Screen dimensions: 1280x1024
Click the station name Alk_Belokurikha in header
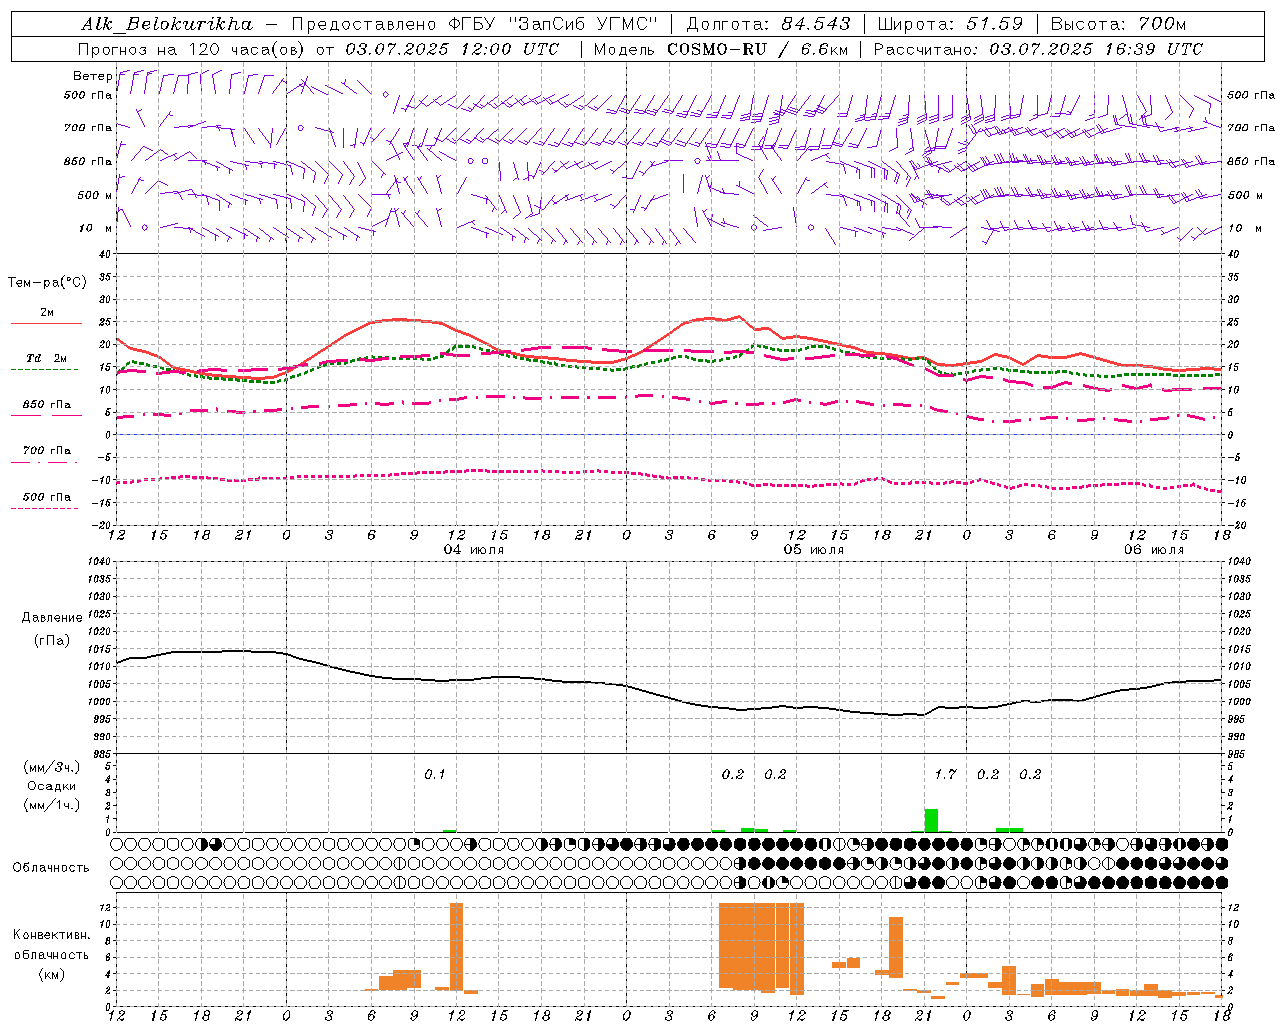tap(167, 24)
